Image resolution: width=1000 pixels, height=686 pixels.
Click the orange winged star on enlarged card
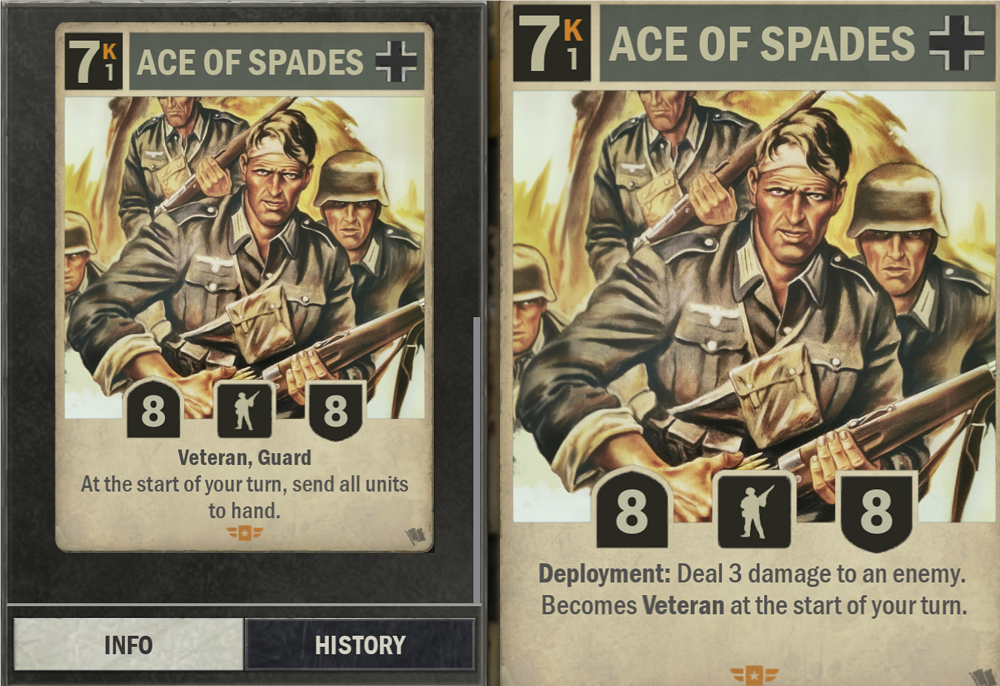point(754,675)
